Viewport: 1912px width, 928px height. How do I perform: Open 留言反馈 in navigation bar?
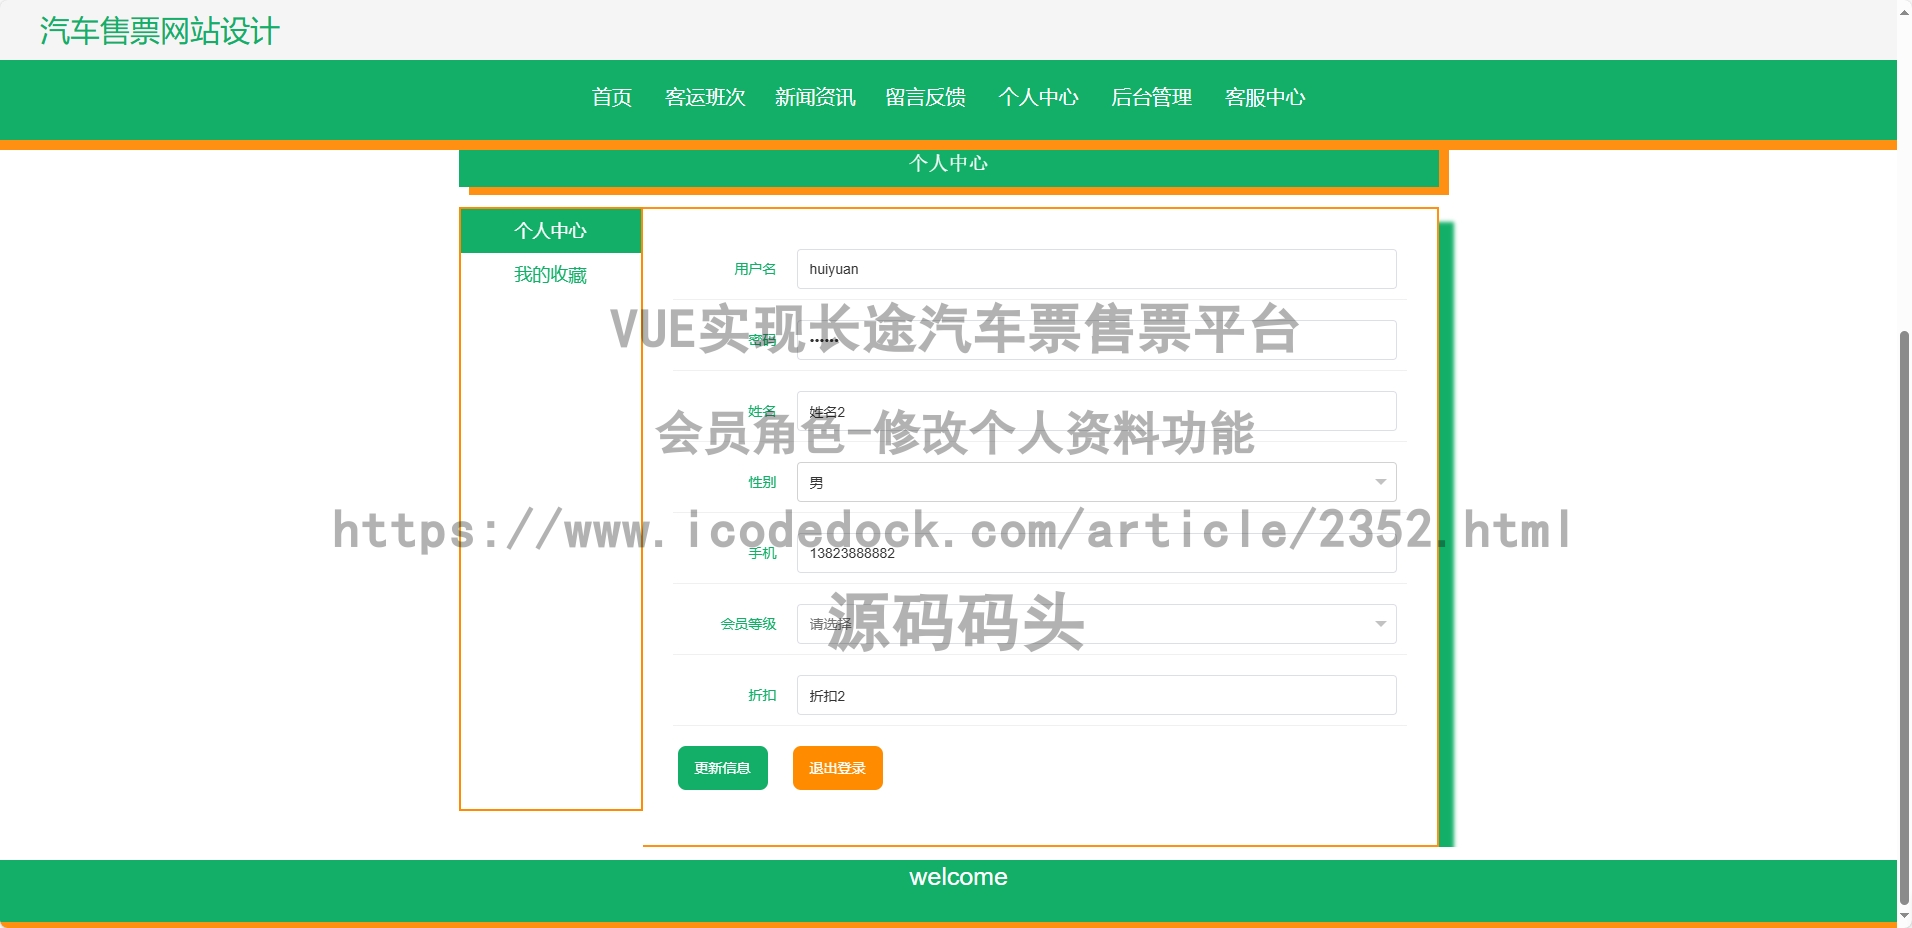click(x=925, y=97)
